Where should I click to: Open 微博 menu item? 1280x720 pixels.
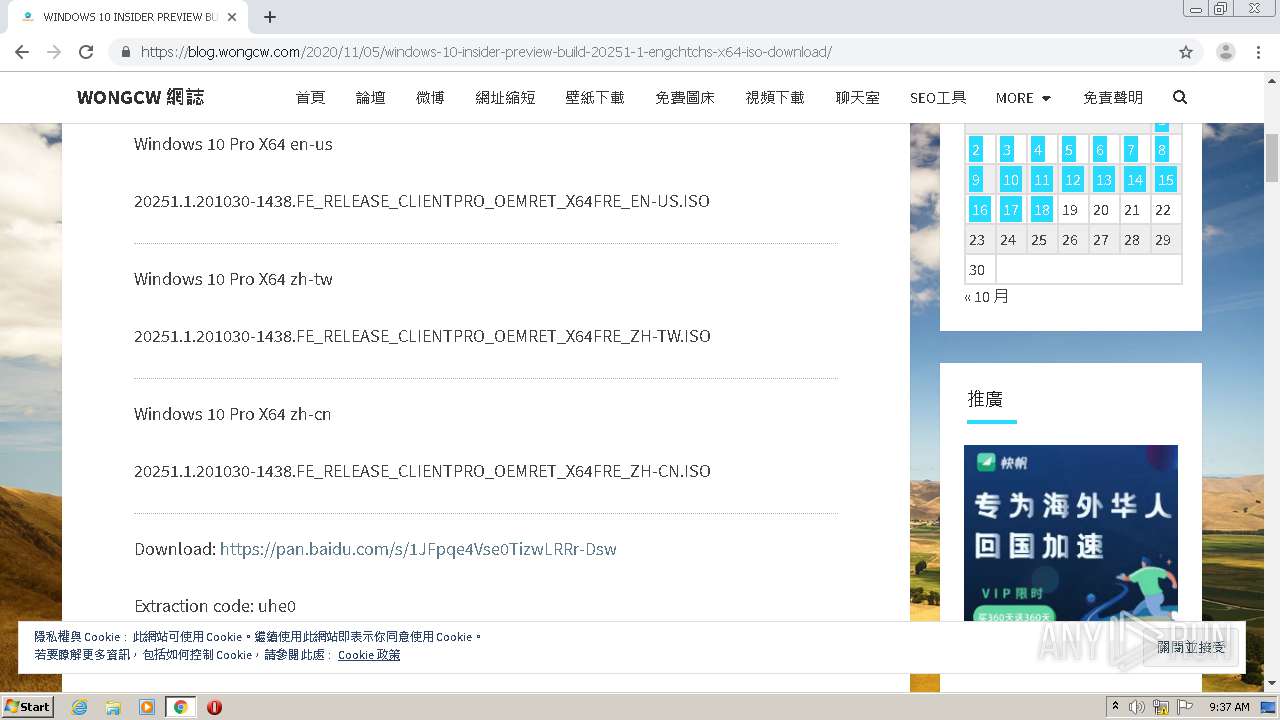click(430, 98)
